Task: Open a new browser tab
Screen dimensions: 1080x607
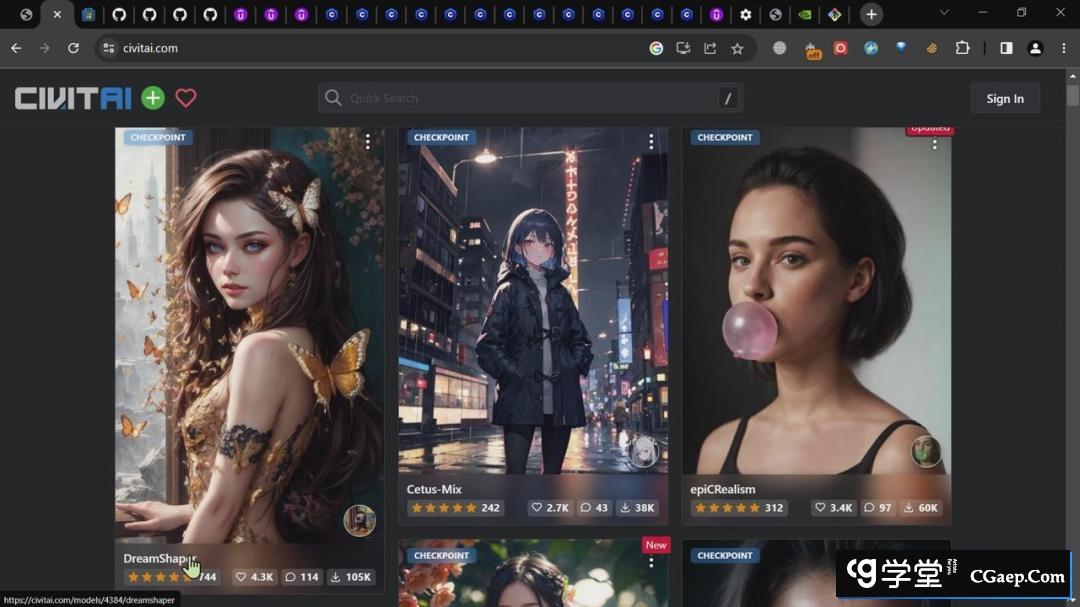Action: [871, 14]
